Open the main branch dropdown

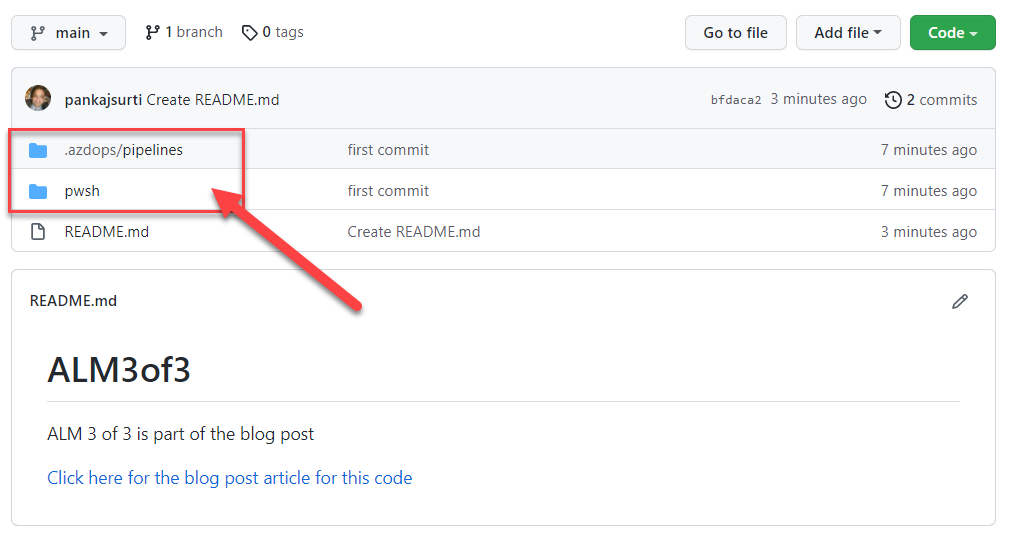coord(68,33)
